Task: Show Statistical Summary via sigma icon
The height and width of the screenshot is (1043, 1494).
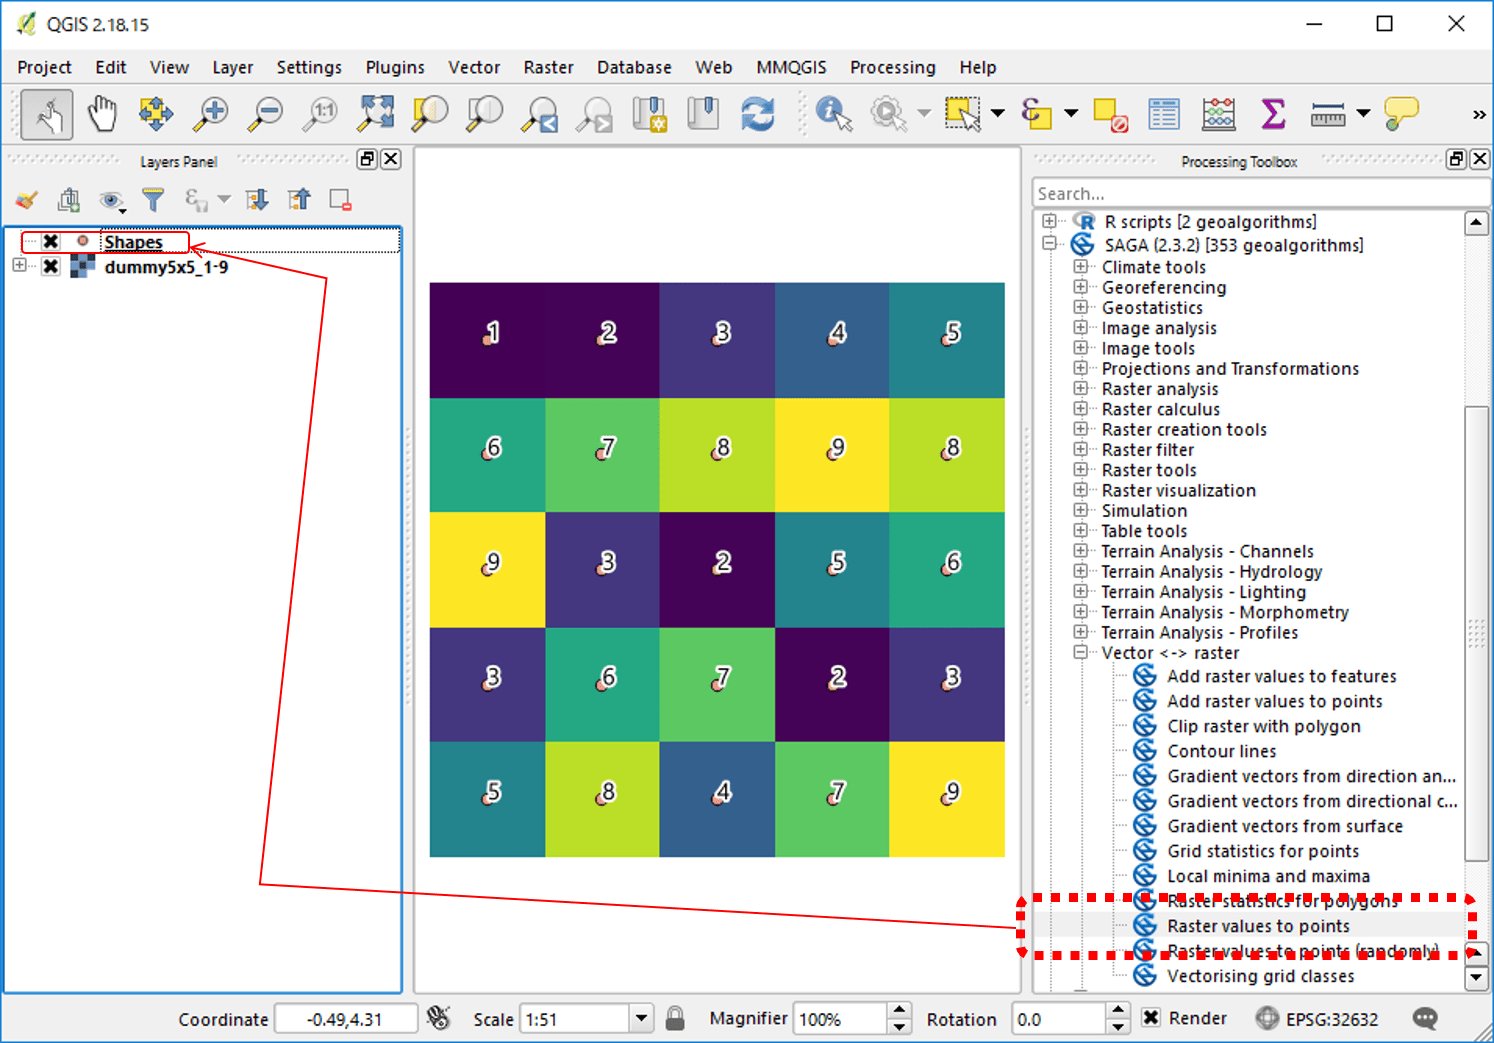Action: [x=1273, y=114]
